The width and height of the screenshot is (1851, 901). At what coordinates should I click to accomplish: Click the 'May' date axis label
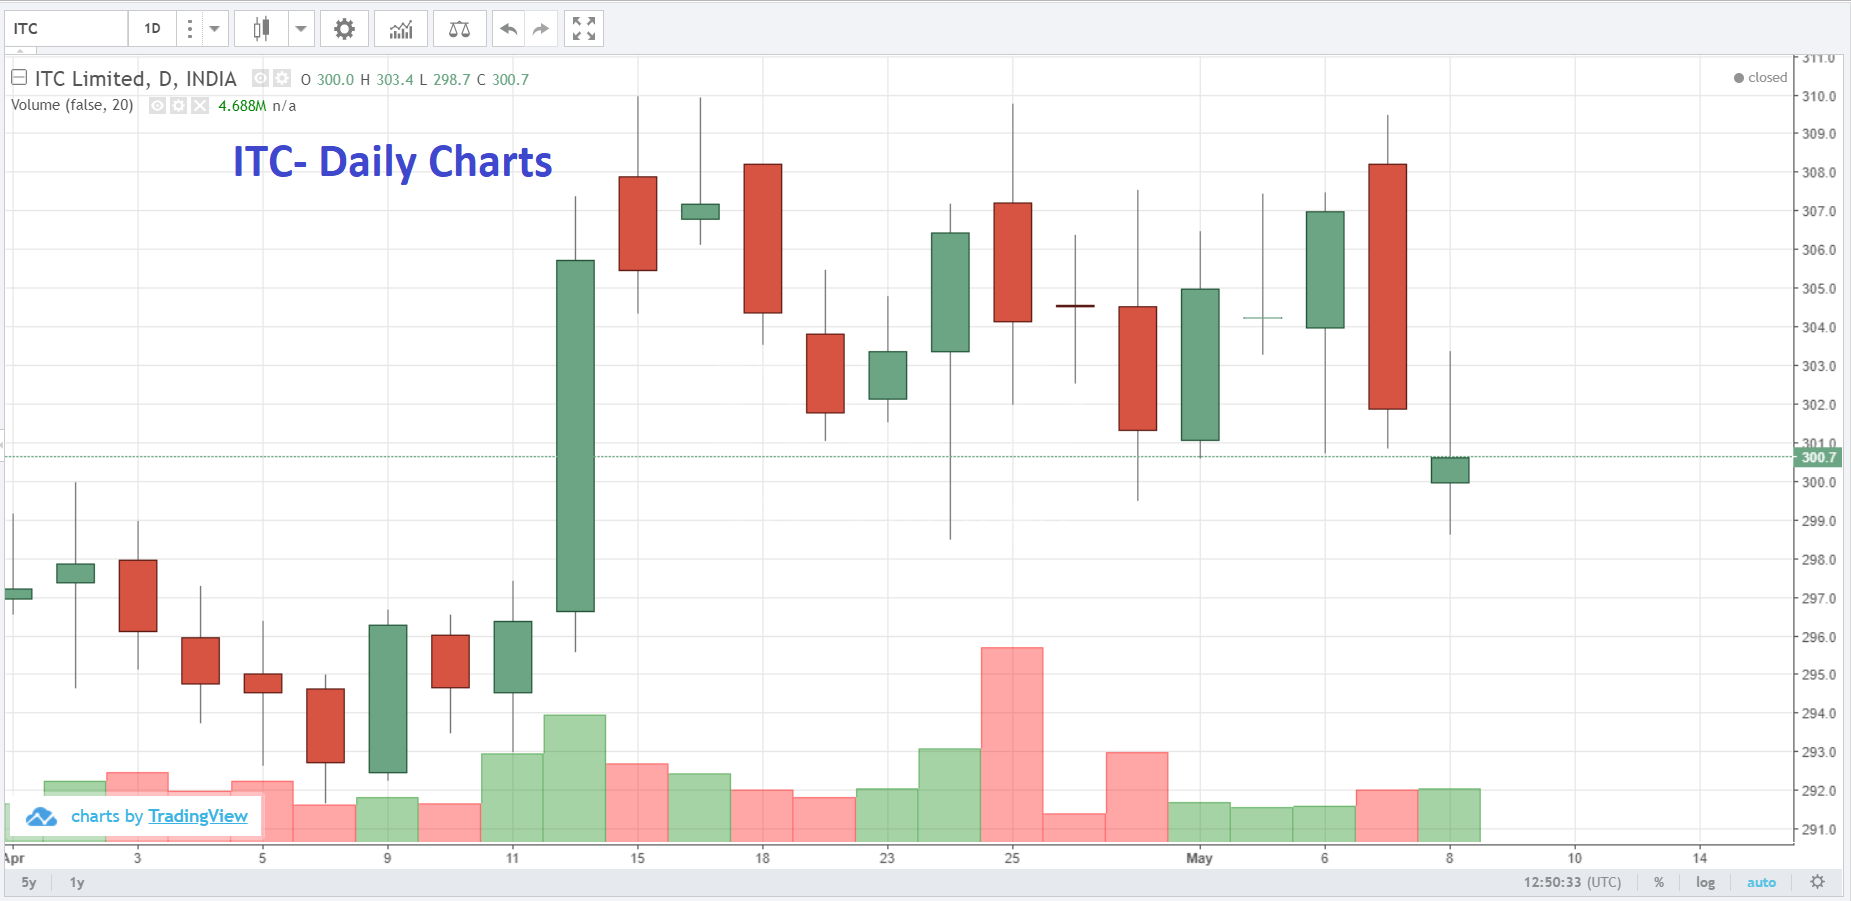point(1199,858)
